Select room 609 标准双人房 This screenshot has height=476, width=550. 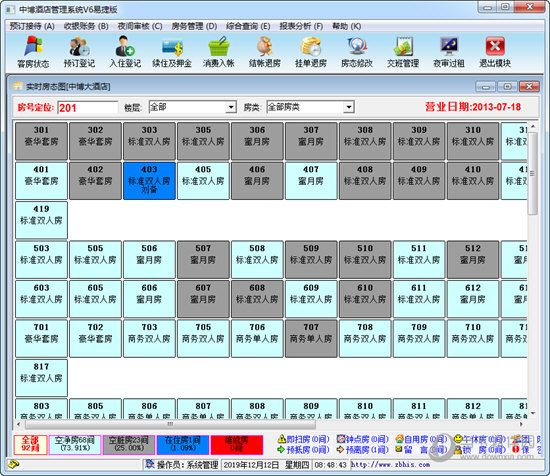pyautogui.click(x=311, y=299)
